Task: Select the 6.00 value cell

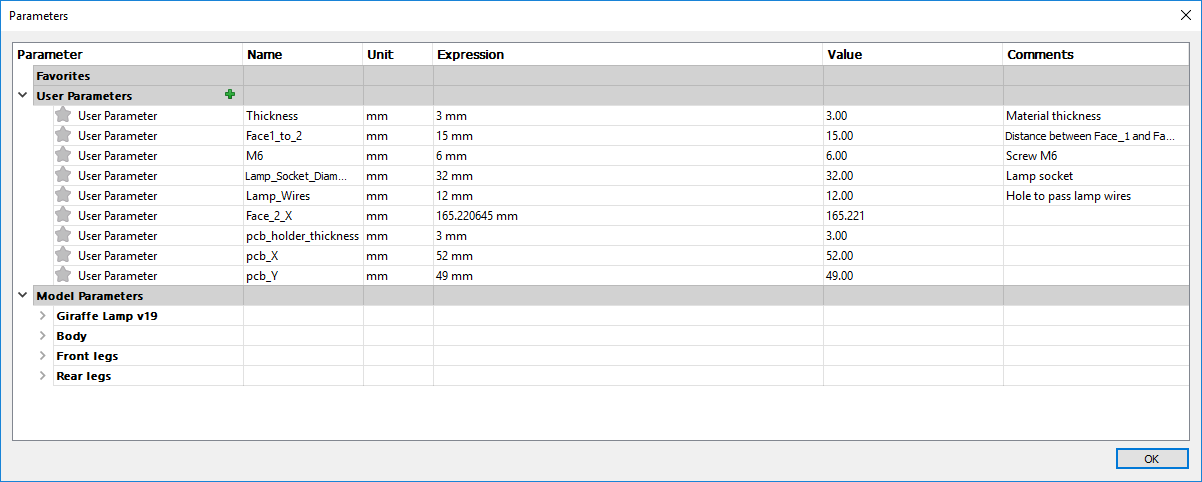Action: [x=913, y=156]
